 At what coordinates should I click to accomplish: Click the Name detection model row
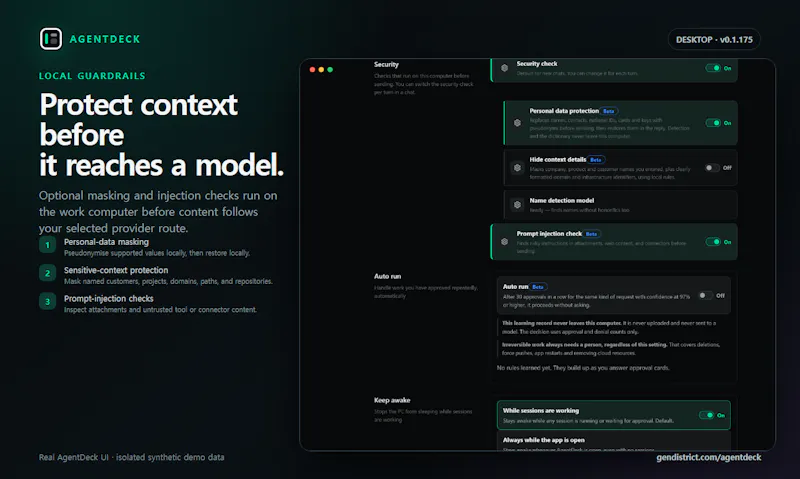tap(620, 205)
